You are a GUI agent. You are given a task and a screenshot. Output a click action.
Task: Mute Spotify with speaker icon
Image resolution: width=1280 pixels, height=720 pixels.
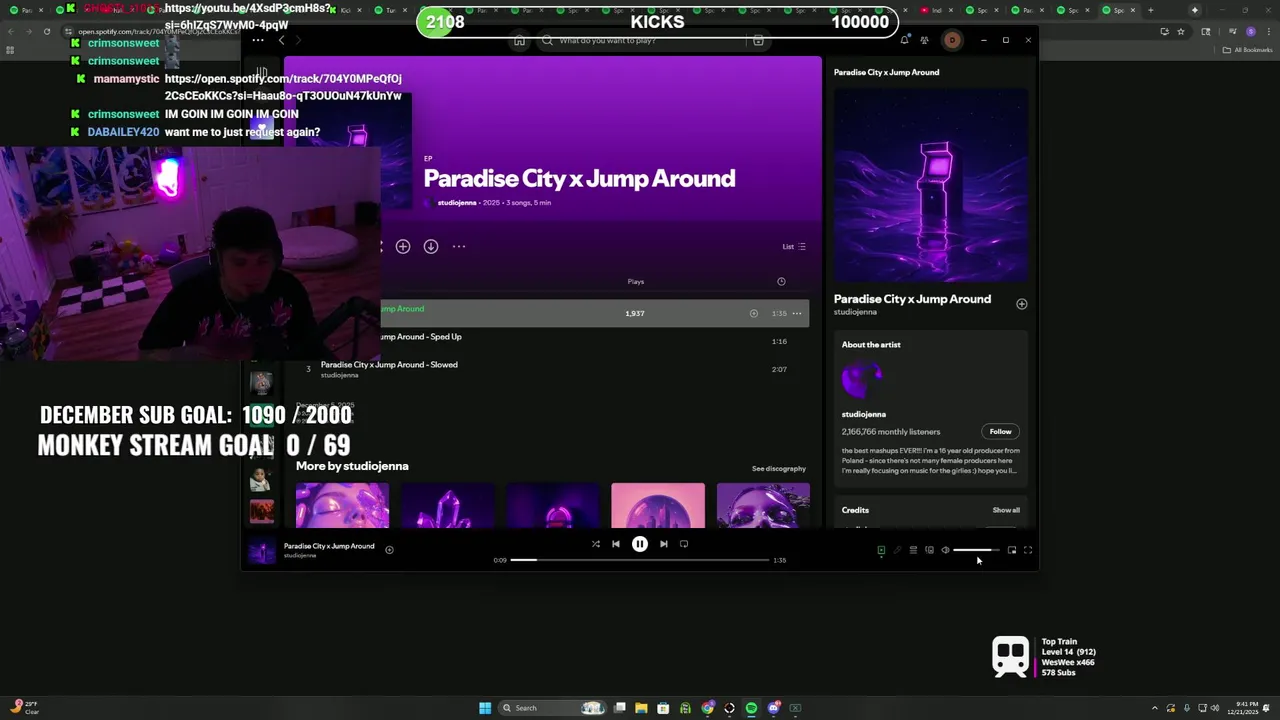pos(945,550)
